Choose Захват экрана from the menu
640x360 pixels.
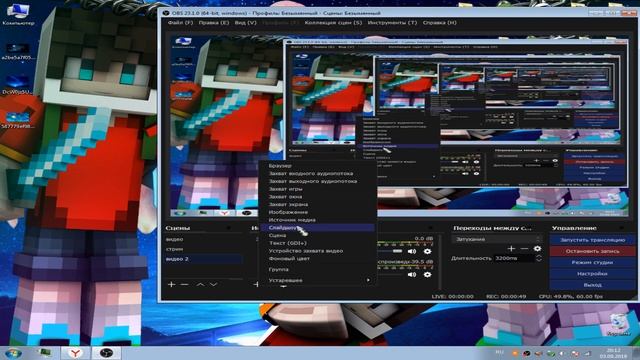pyautogui.click(x=317, y=204)
